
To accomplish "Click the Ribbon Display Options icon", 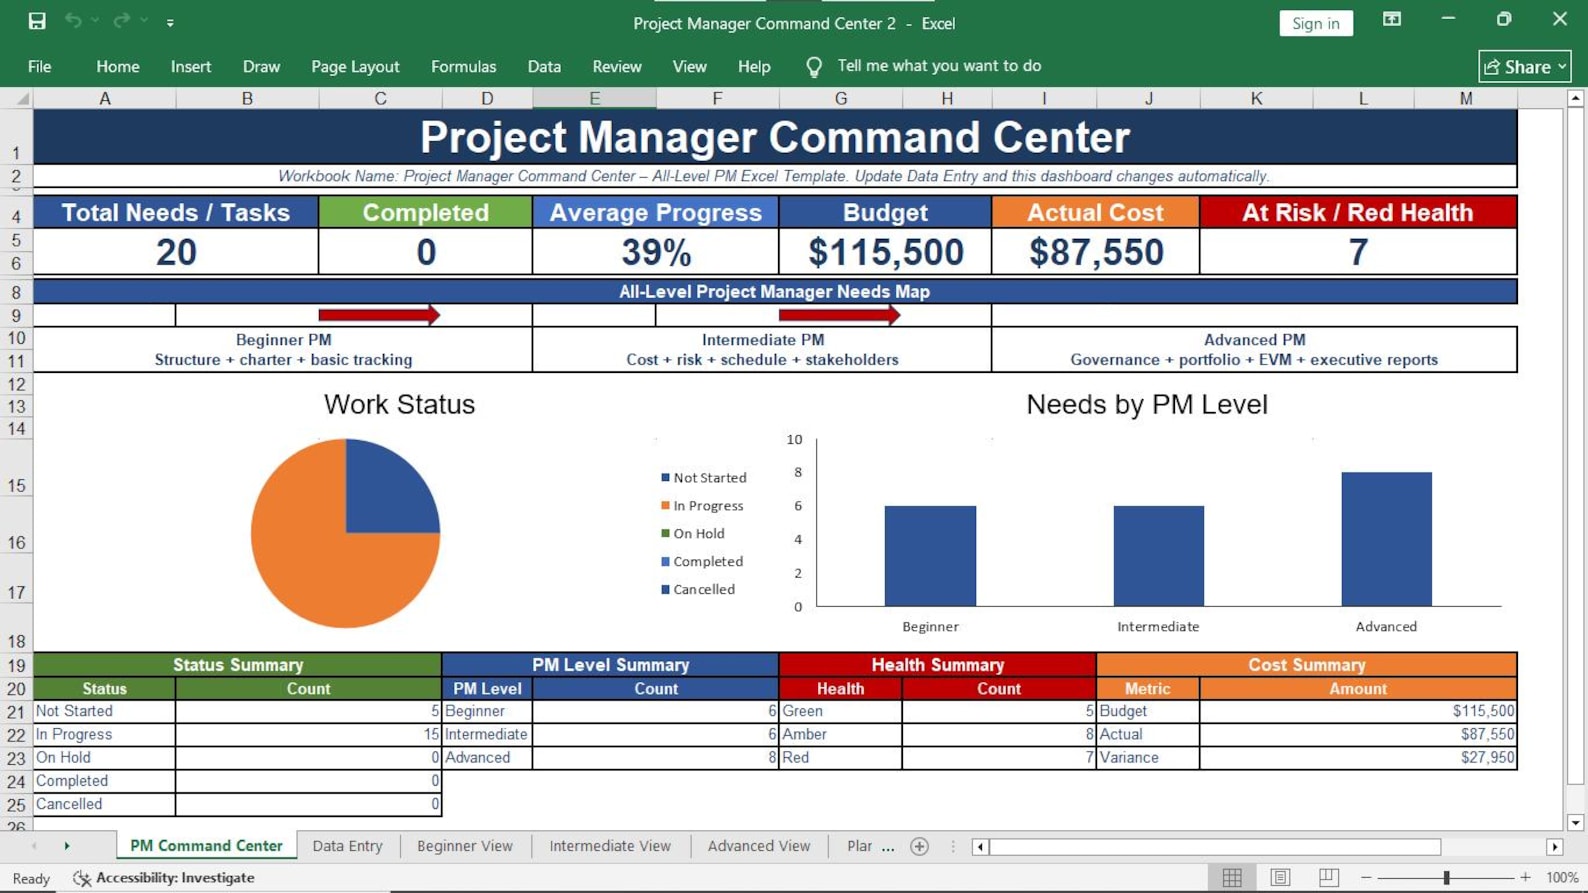I will coord(1392,20).
